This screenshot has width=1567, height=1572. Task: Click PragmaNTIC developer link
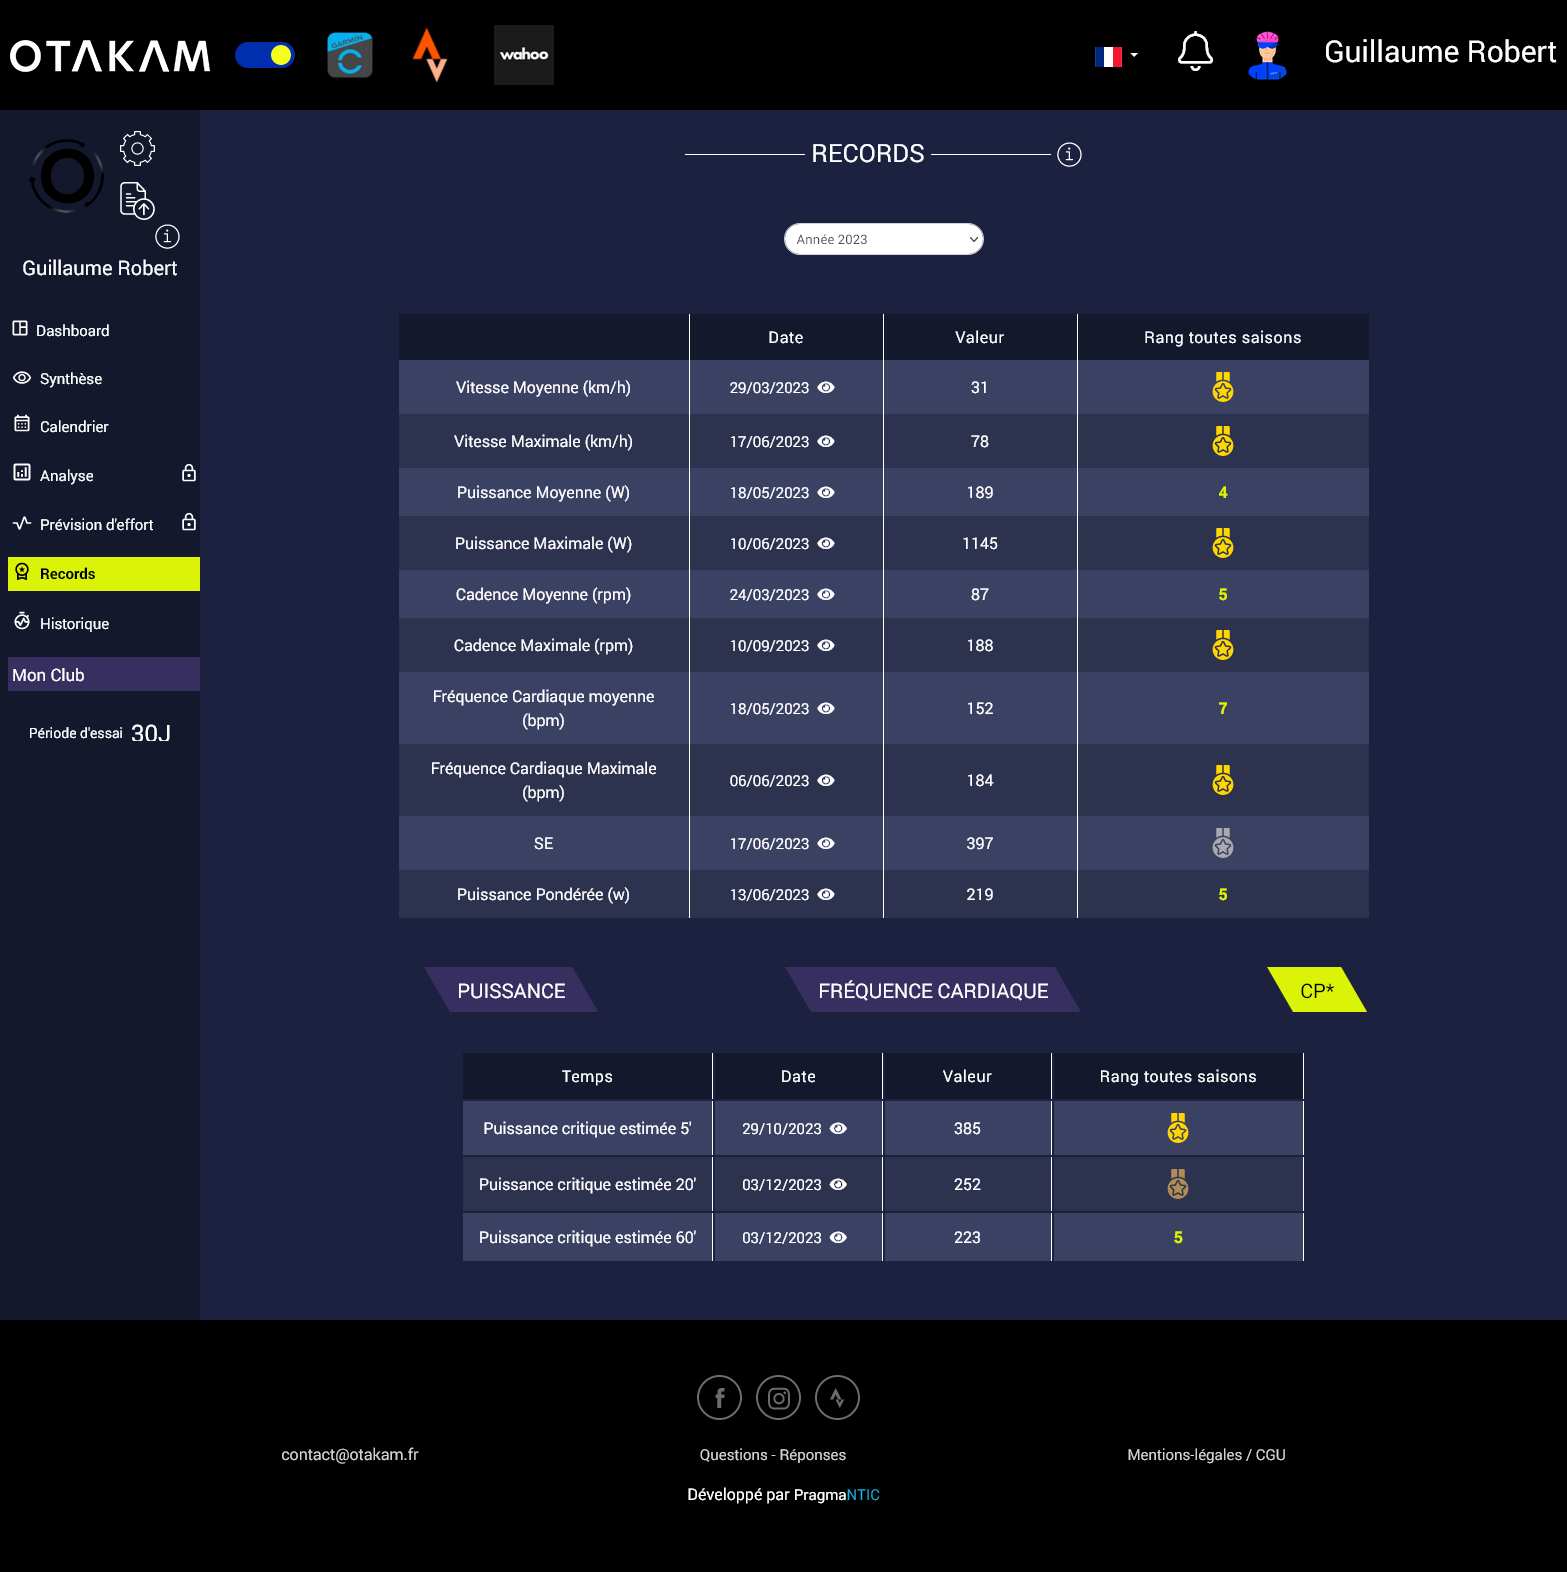pyautogui.click(x=837, y=1494)
